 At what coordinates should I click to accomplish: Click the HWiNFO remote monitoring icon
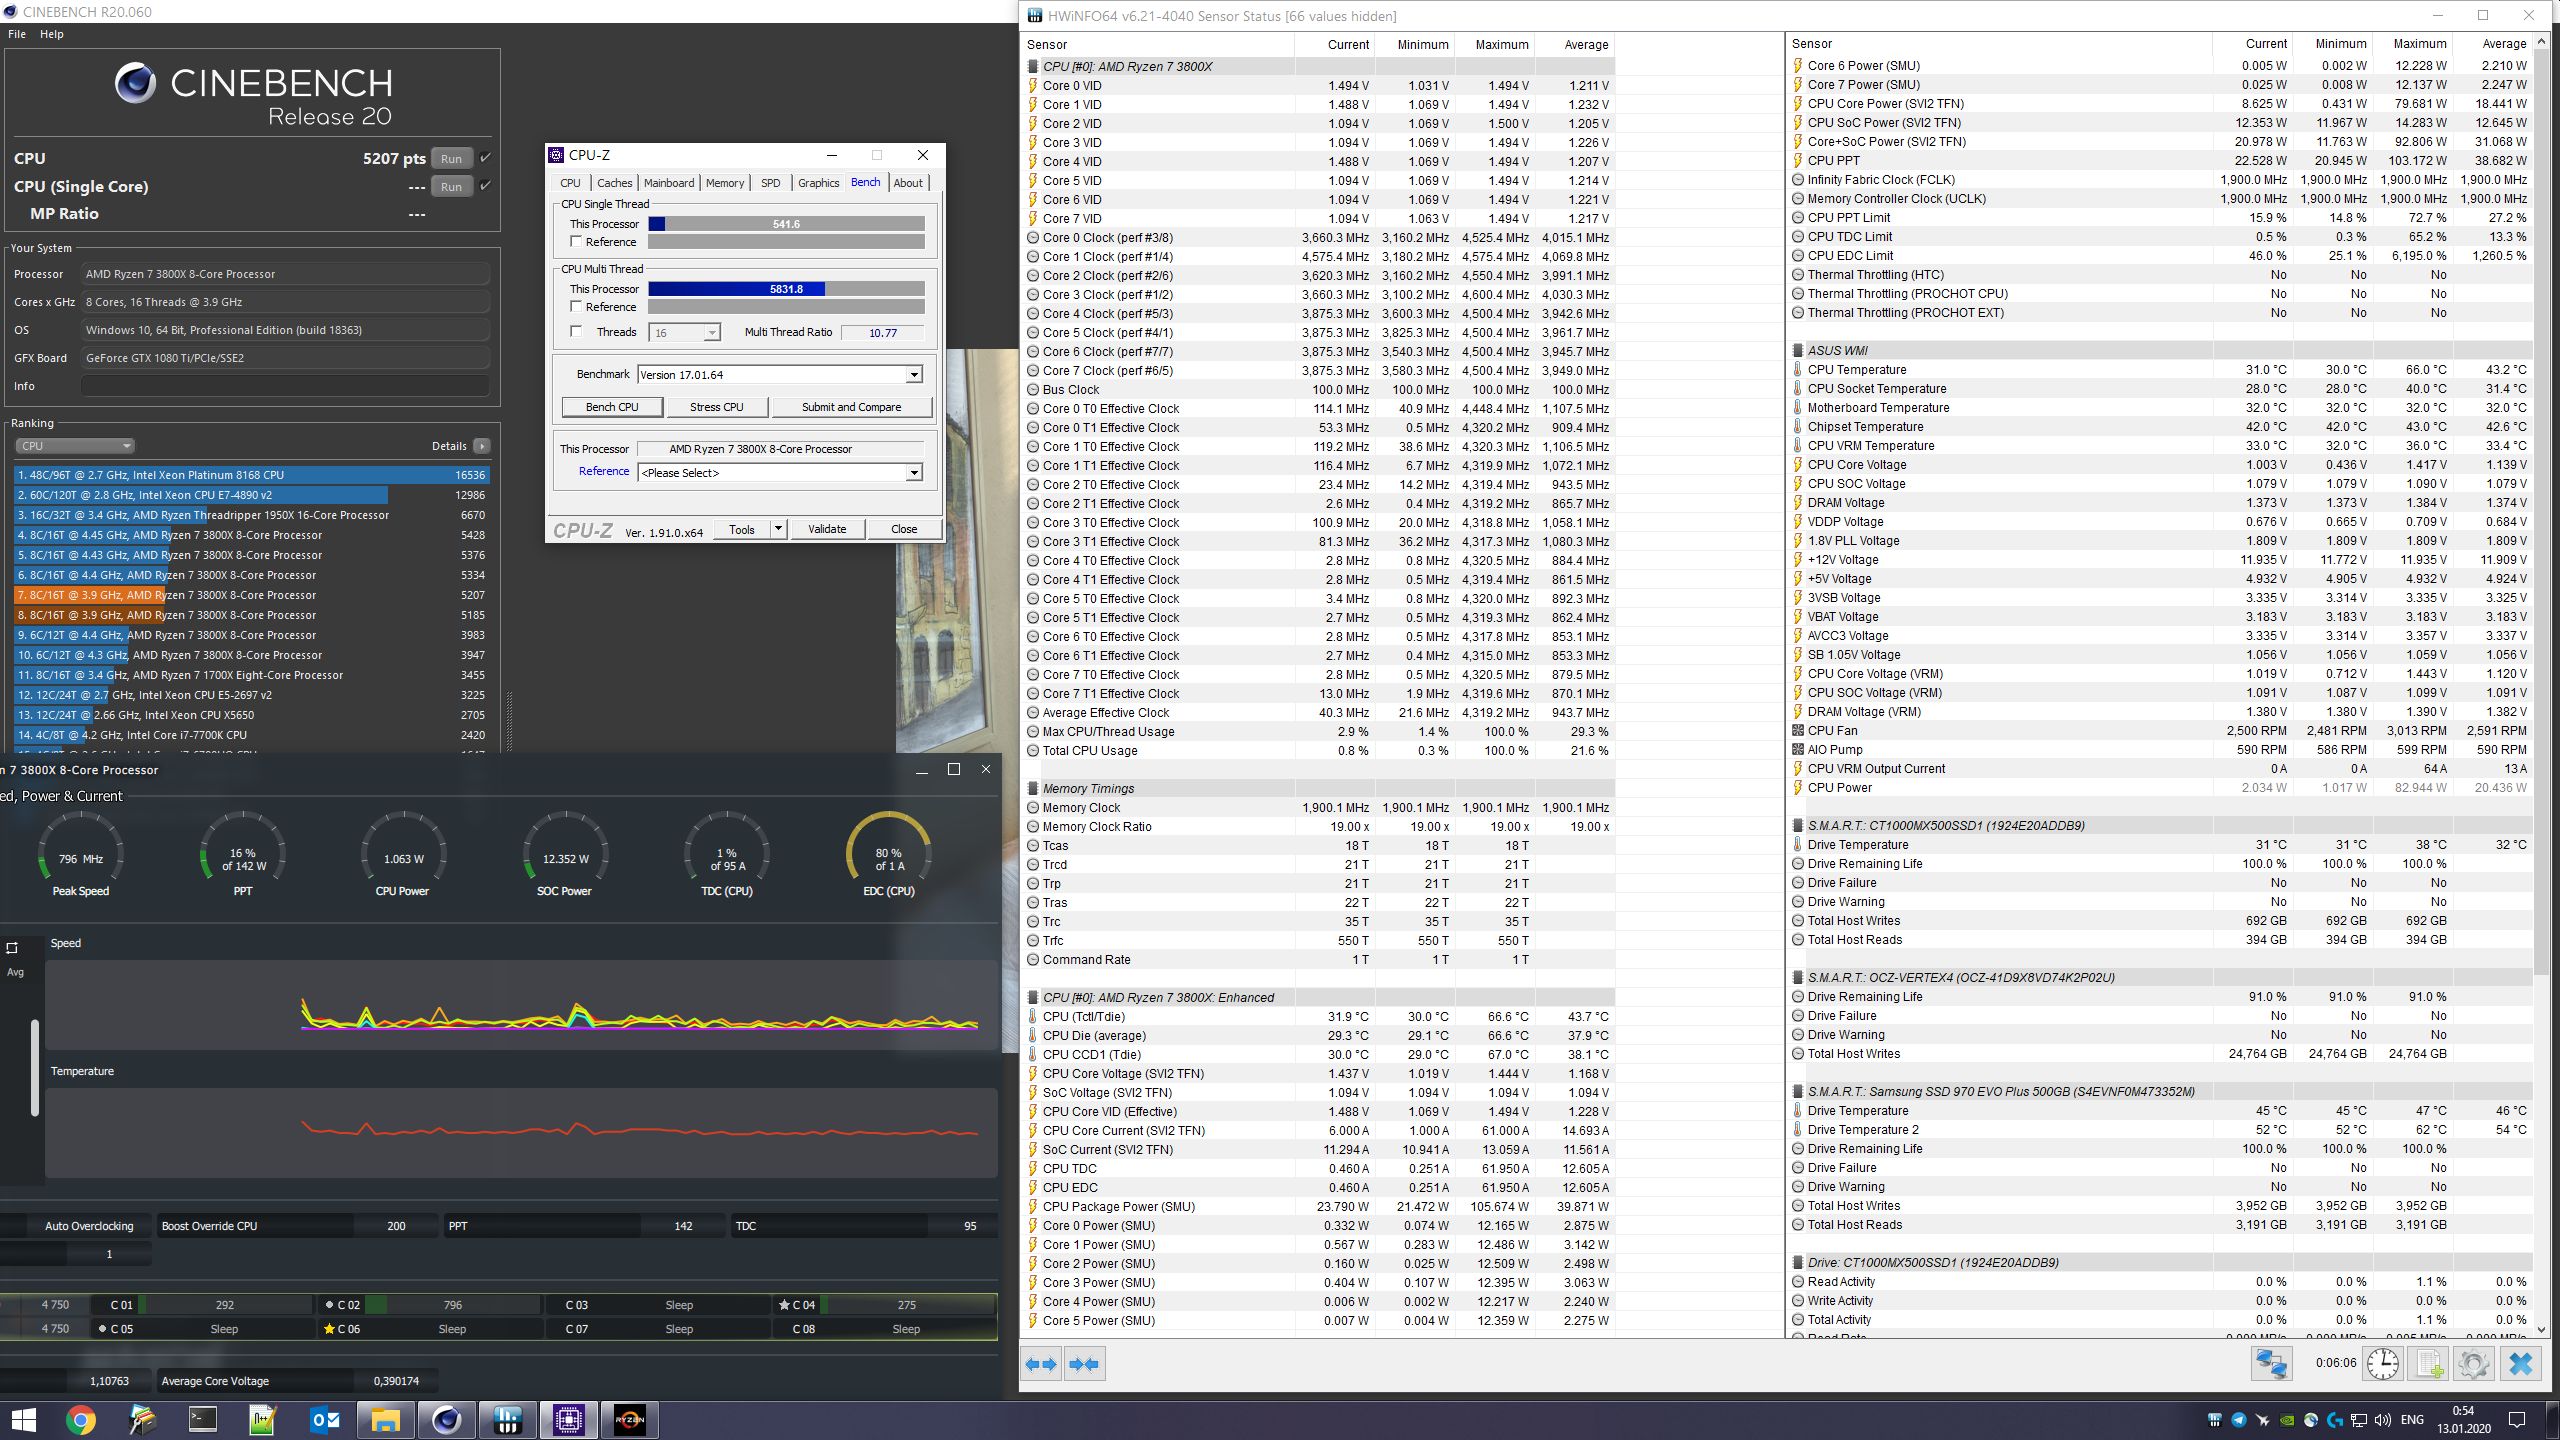2271,1364
